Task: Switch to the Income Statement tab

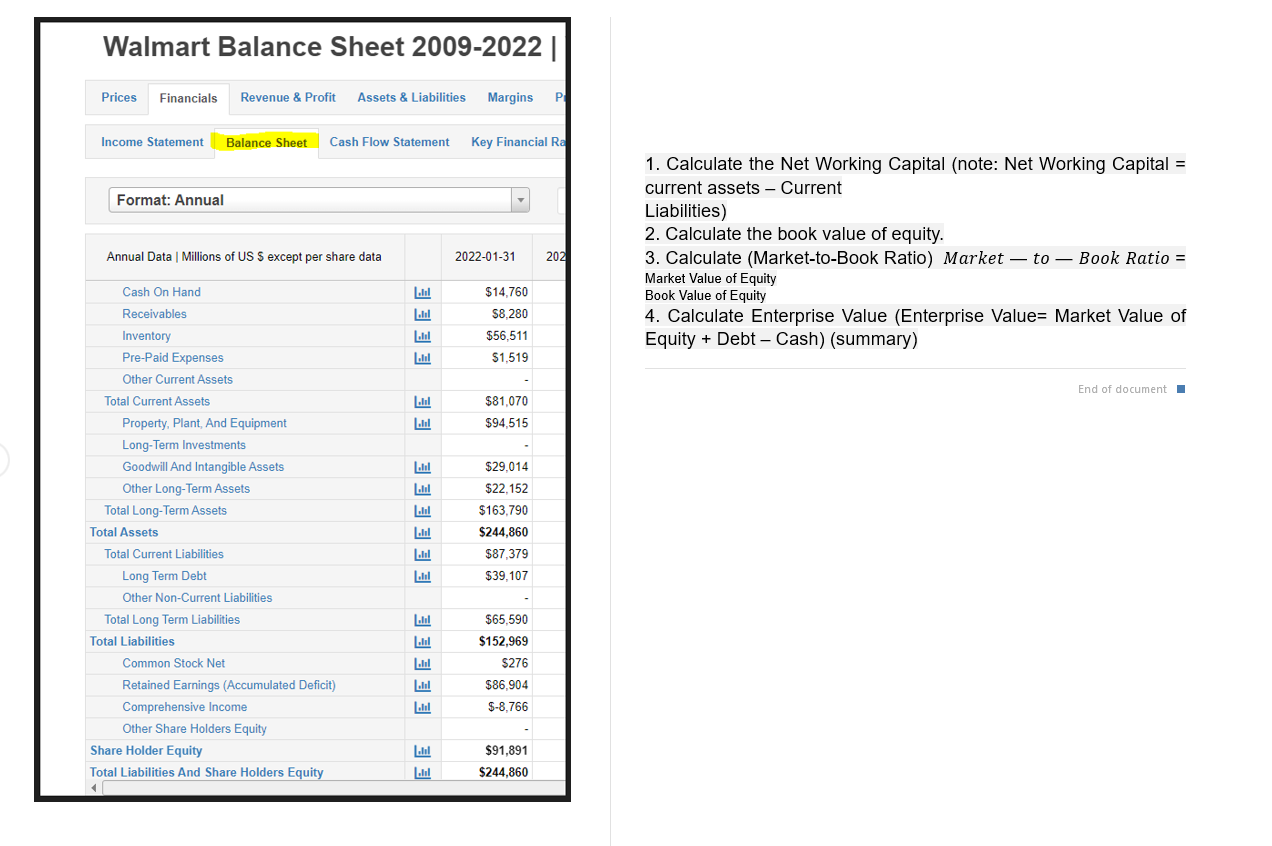Action: 149,142
